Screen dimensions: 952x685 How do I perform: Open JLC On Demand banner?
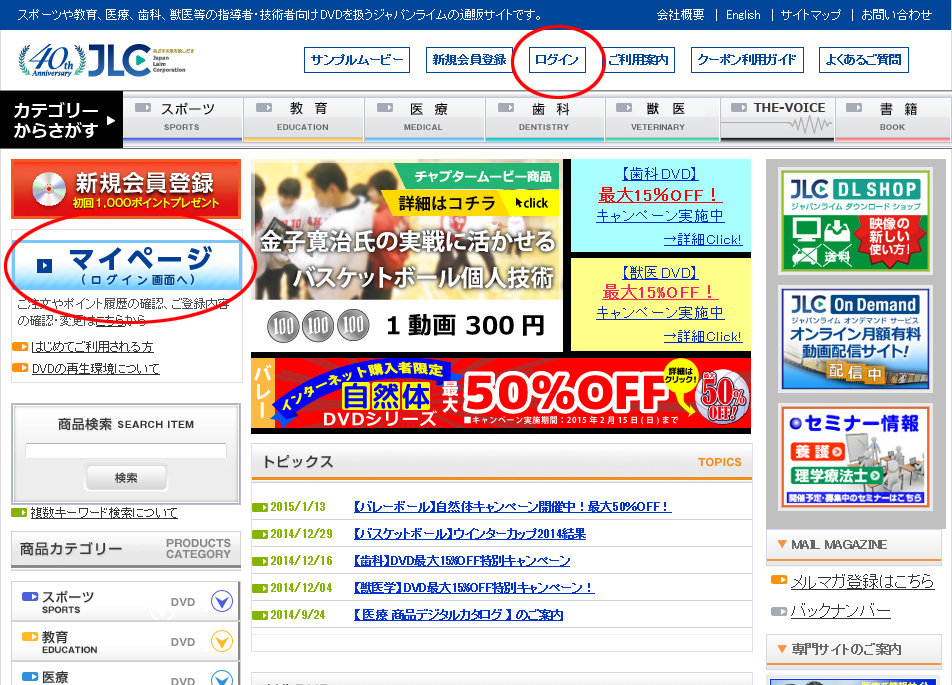point(855,338)
